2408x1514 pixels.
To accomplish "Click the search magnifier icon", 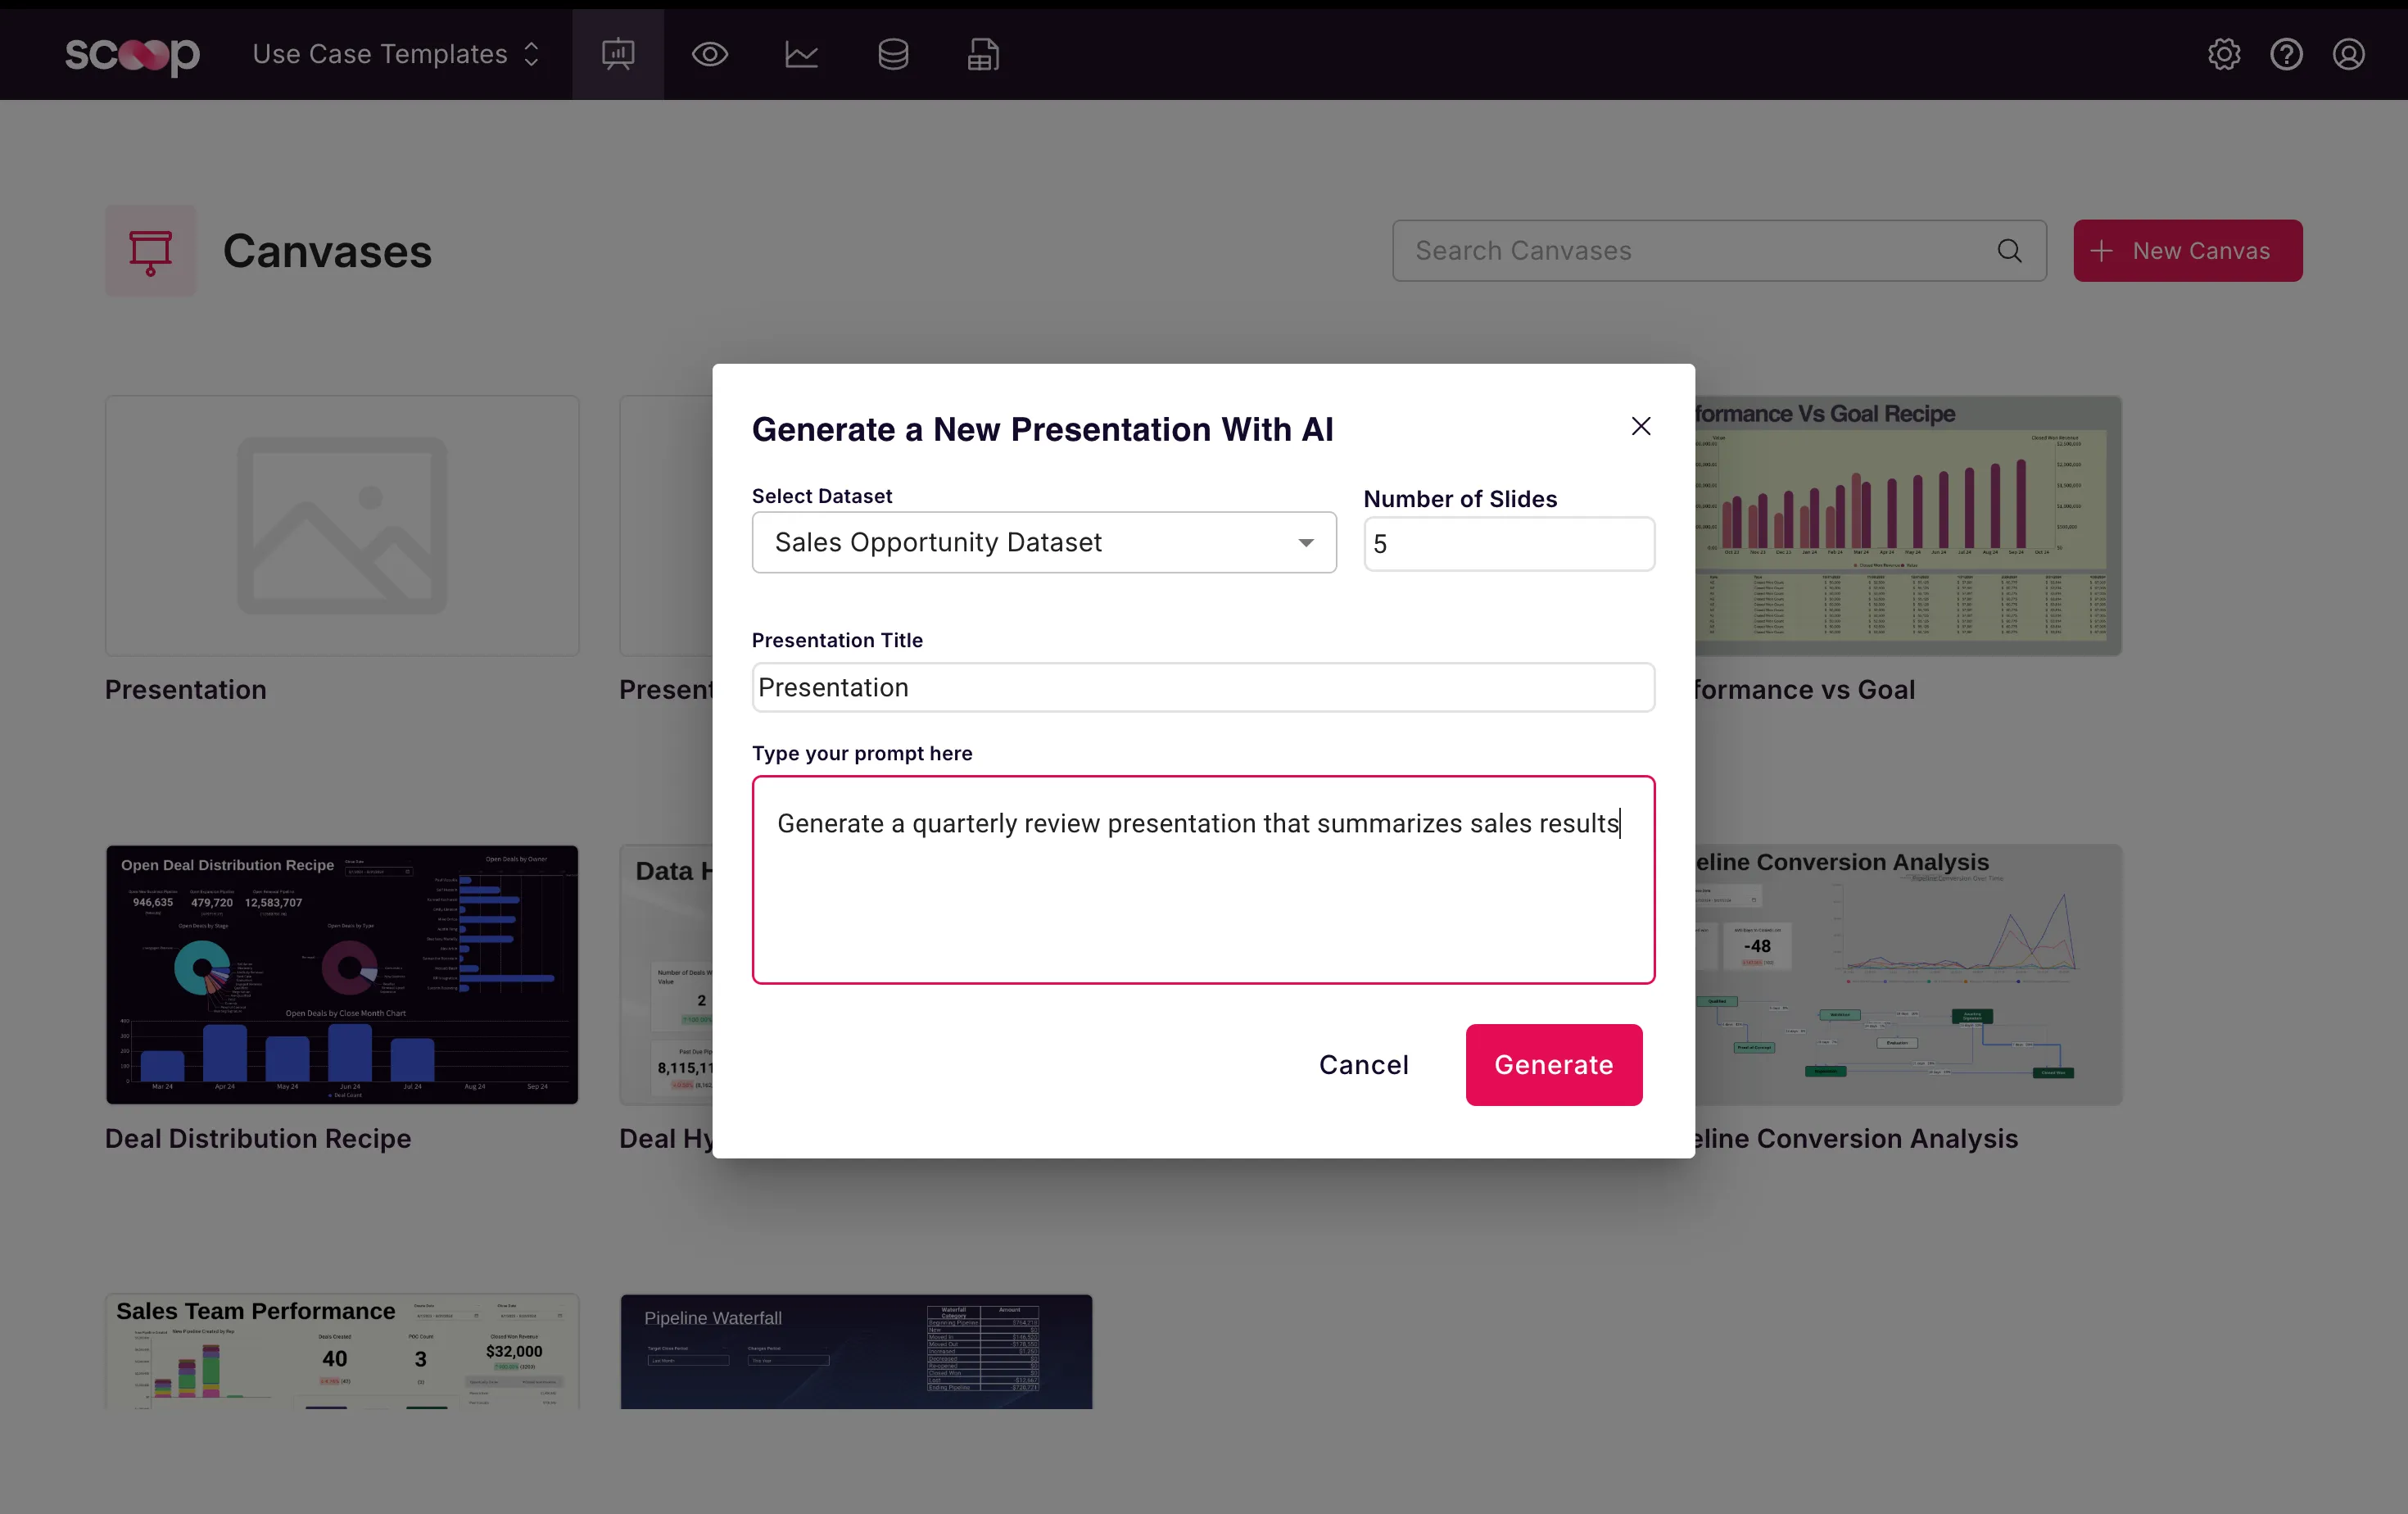I will pyautogui.click(x=2009, y=251).
